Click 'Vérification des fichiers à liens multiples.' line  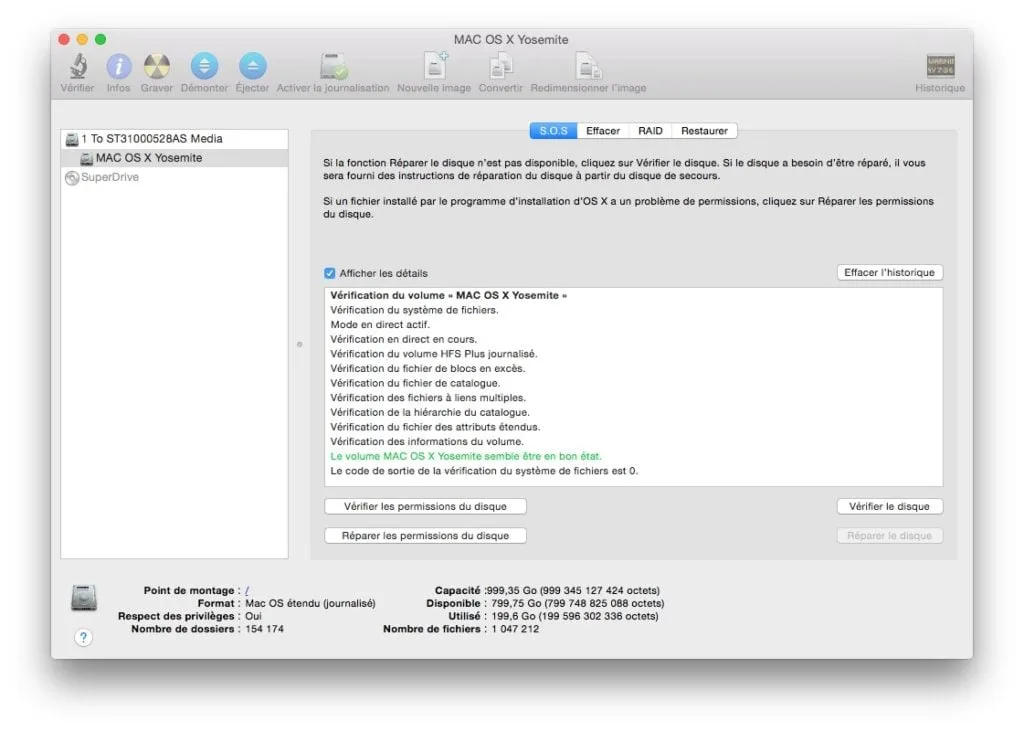click(428, 398)
